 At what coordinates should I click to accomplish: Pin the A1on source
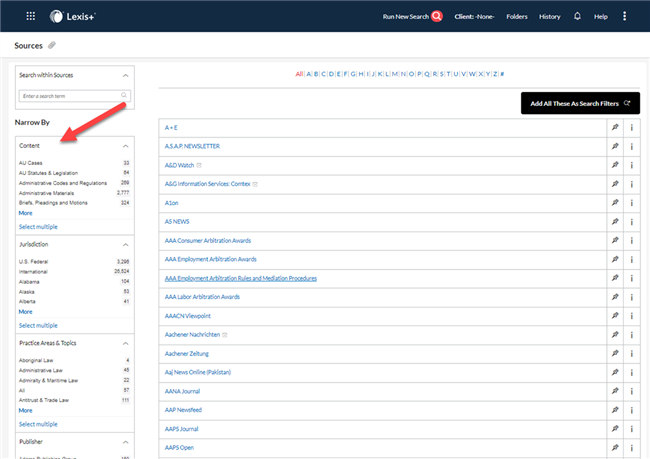(x=615, y=203)
